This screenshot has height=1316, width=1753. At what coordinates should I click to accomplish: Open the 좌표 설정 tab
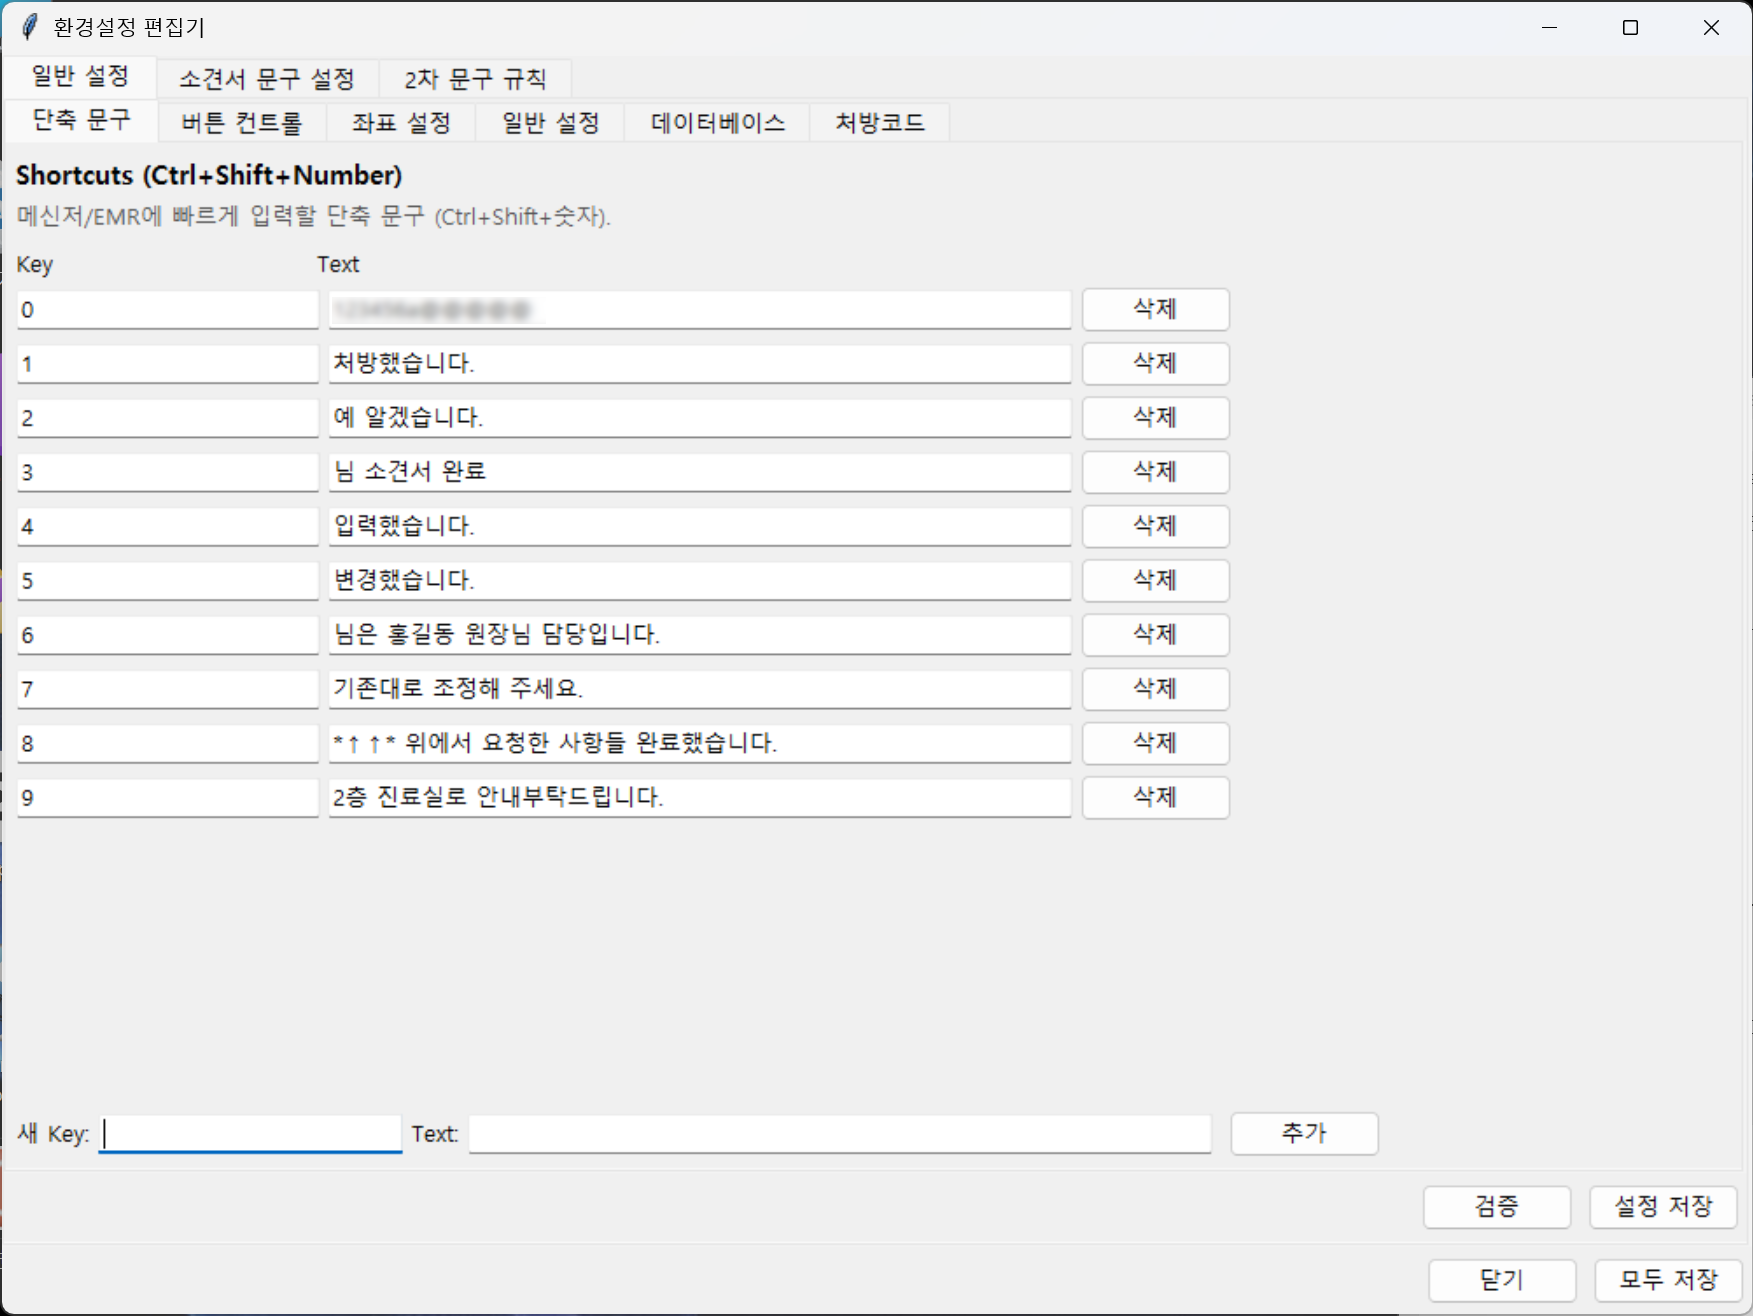(399, 122)
